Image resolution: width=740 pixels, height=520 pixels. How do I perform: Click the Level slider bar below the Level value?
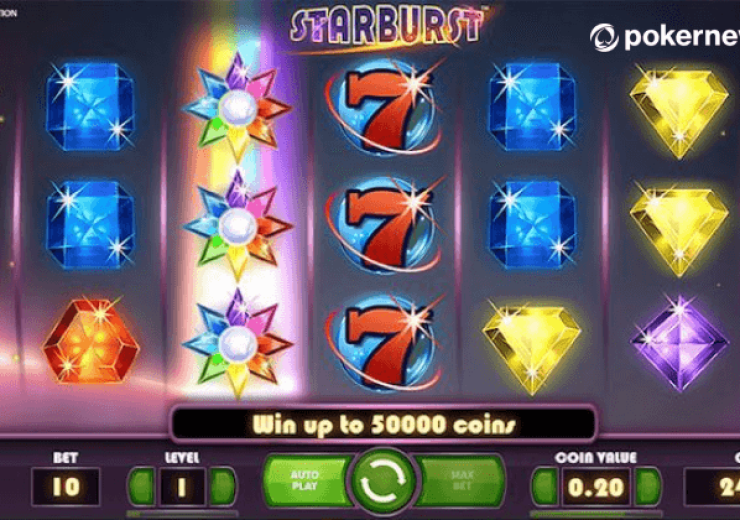[182, 513]
